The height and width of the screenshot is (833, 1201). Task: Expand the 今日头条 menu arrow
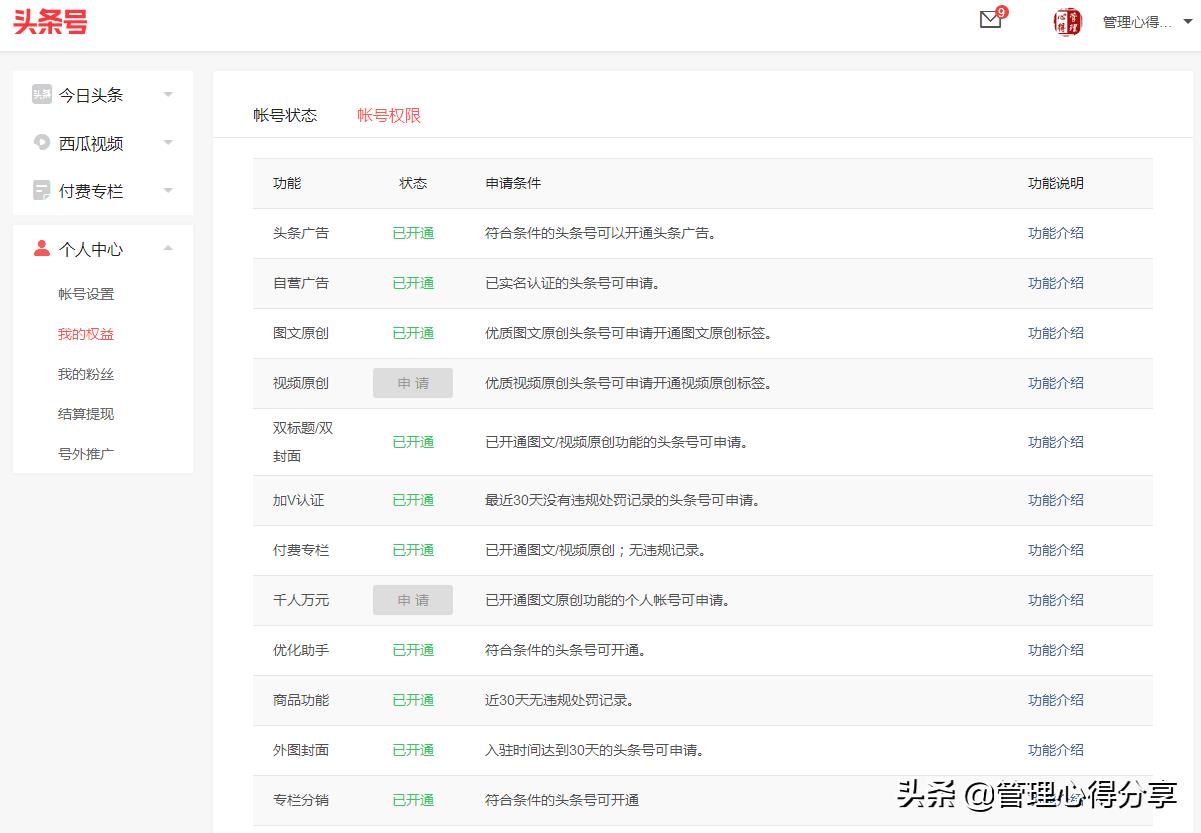point(168,95)
